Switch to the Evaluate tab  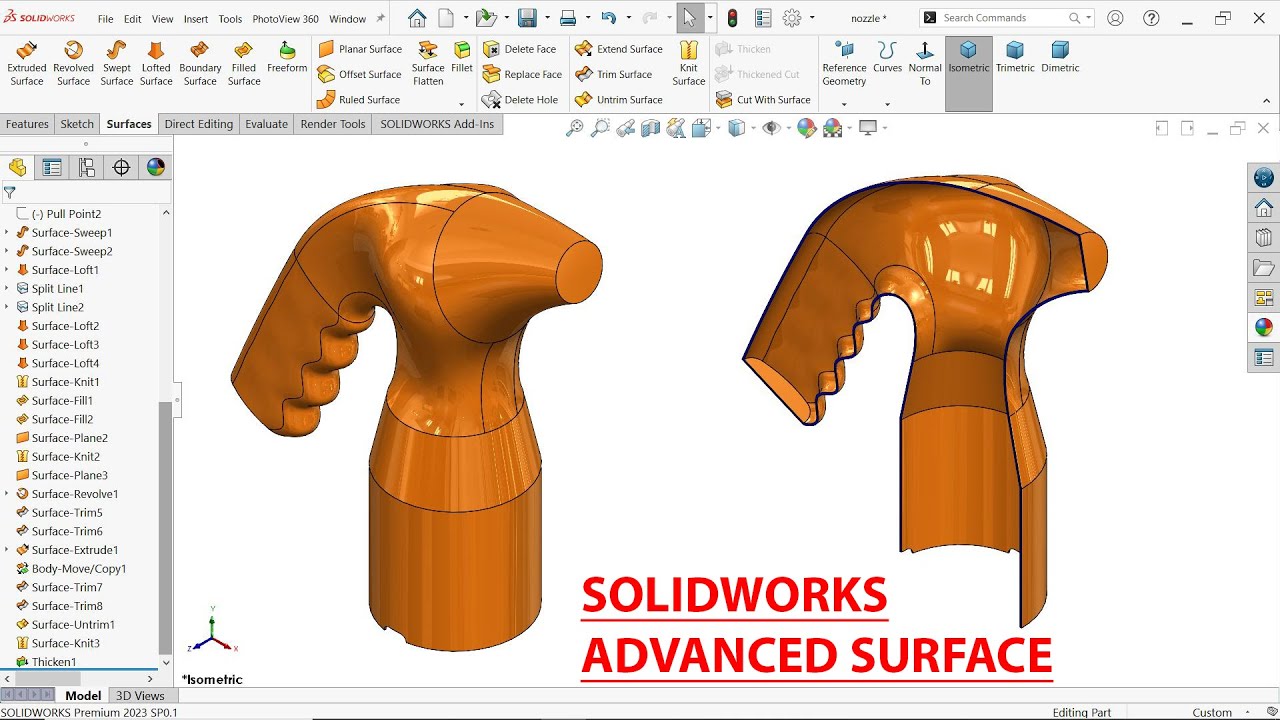pos(266,124)
